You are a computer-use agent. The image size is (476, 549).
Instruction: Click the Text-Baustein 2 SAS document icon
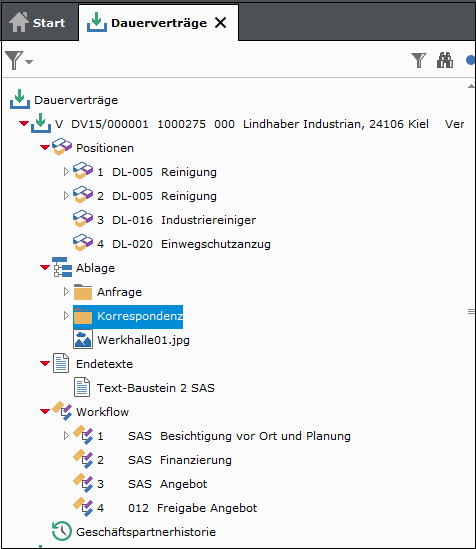82,387
